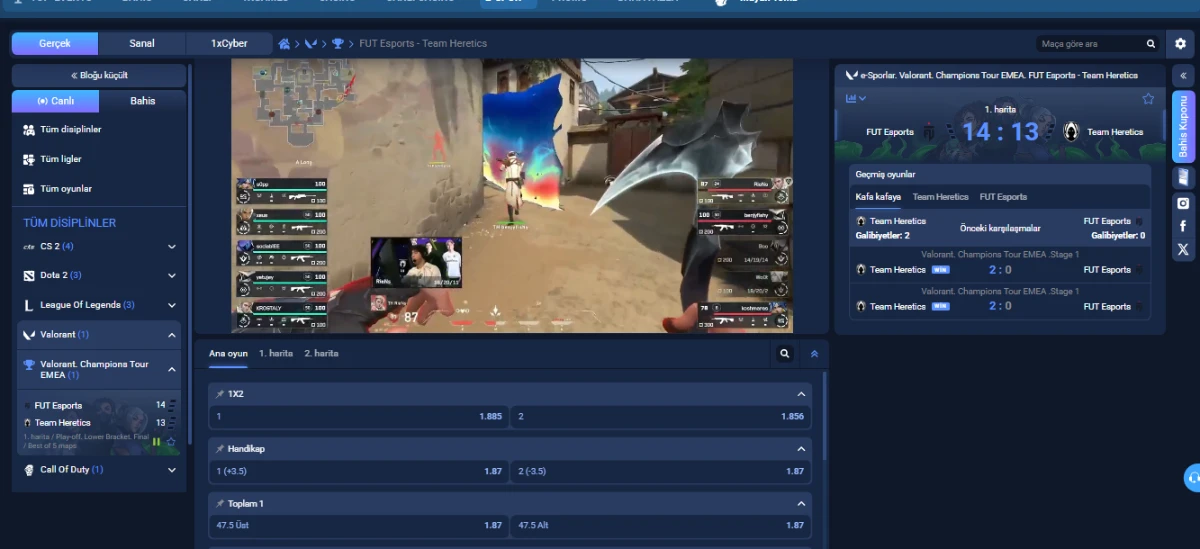Open the X (Twitter) social icon

click(1183, 249)
